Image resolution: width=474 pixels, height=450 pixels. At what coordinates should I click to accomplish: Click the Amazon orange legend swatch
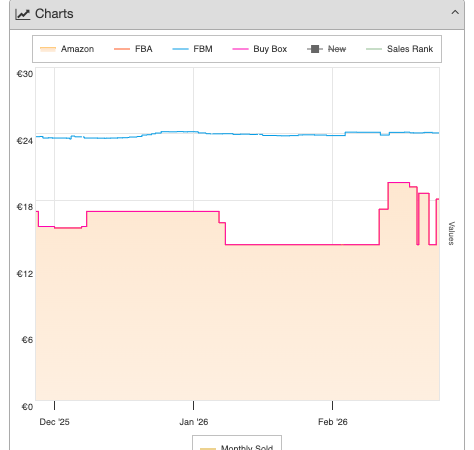[48, 49]
